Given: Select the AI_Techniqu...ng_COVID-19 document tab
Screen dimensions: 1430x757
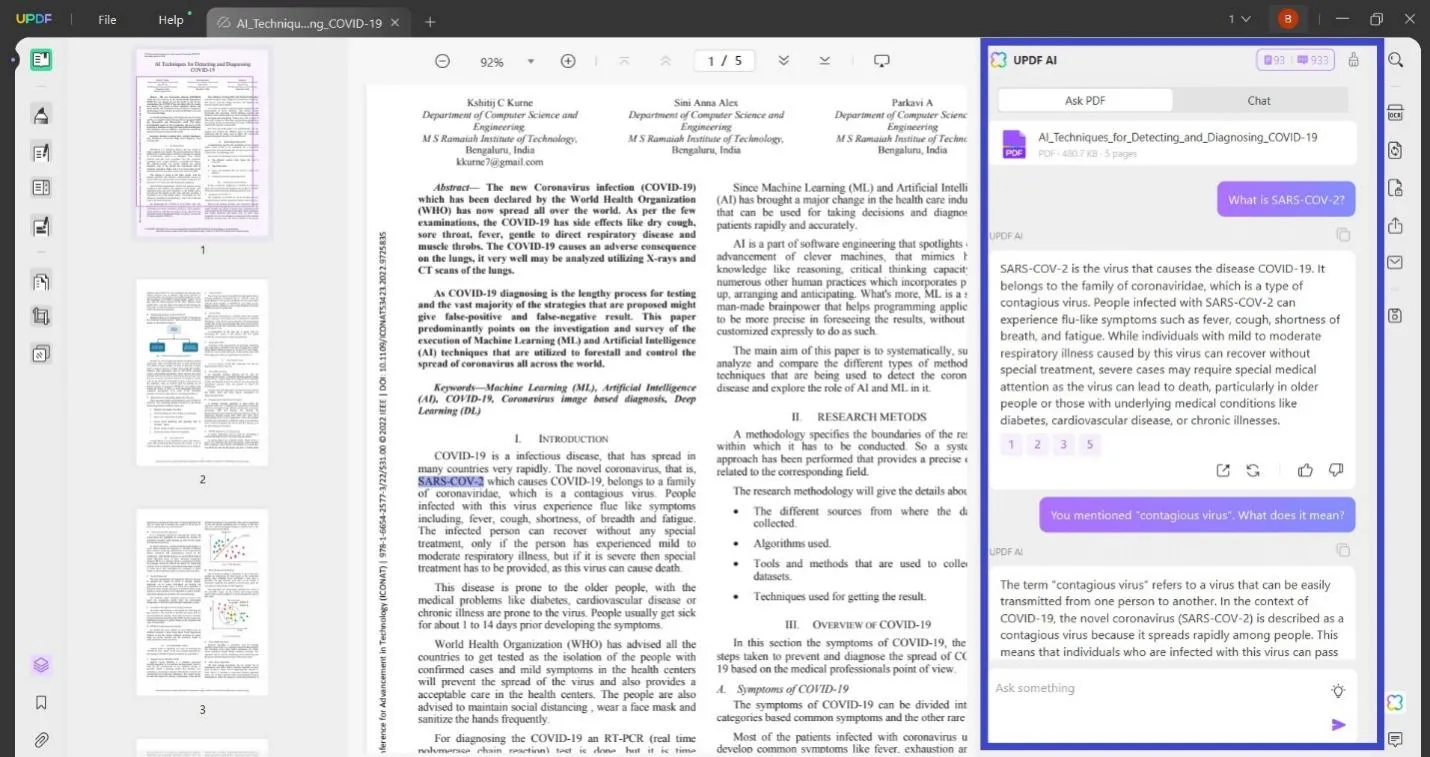Looking at the screenshot, I should point(309,22).
